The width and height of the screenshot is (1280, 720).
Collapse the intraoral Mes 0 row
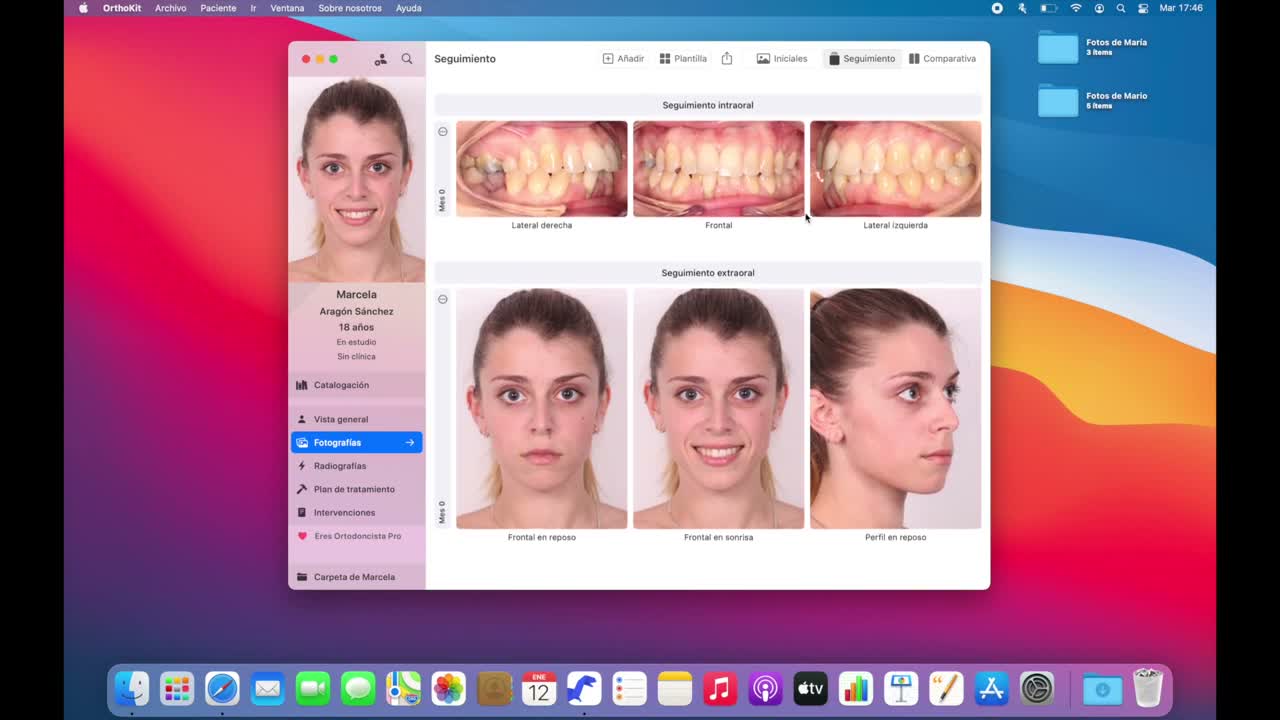click(x=443, y=132)
